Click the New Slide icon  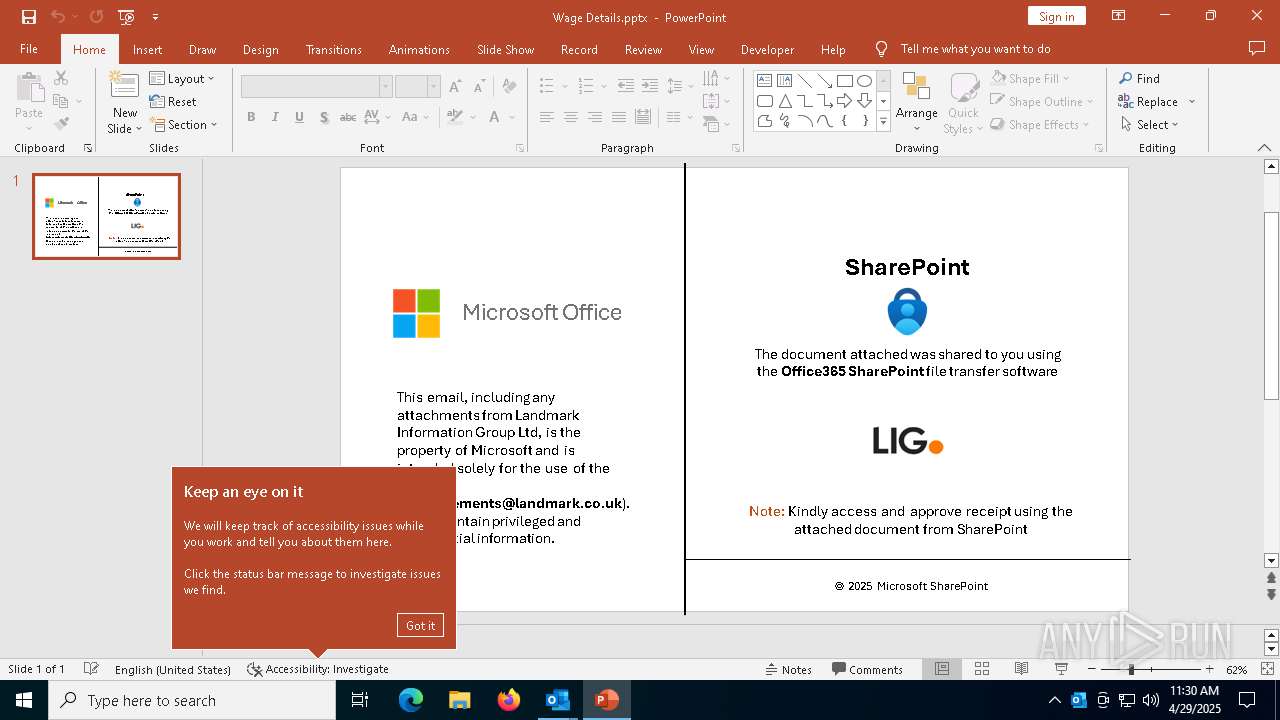click(x=124, y=92)
